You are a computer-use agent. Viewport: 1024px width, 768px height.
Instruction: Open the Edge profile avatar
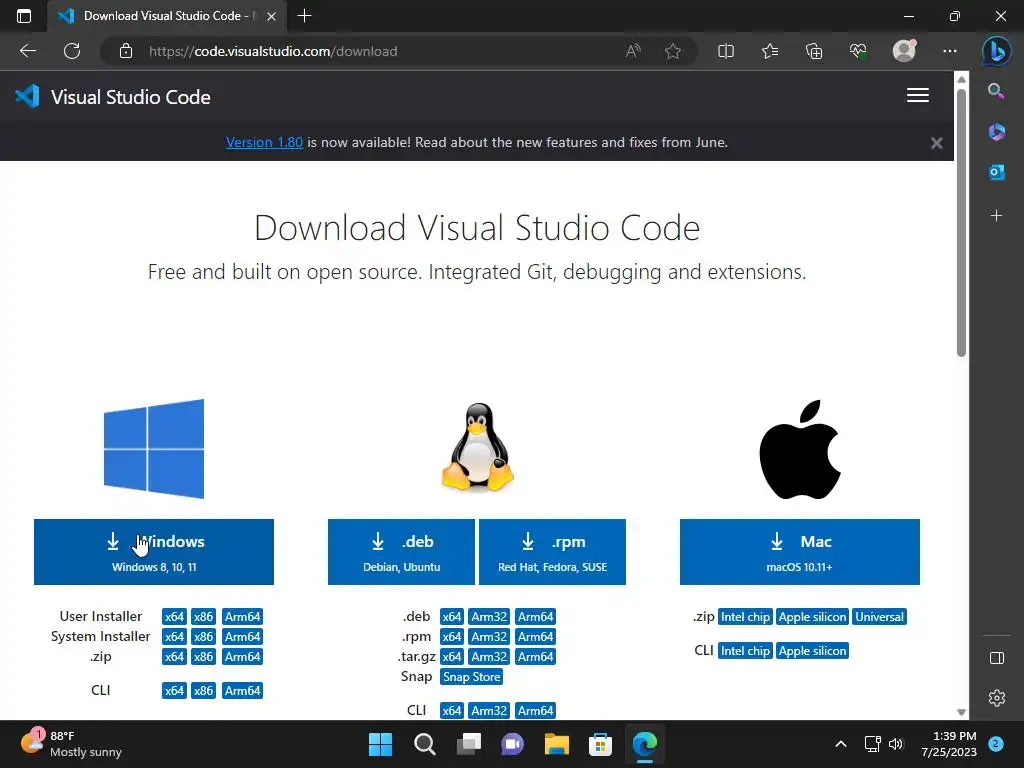click(x=904, y=51)
